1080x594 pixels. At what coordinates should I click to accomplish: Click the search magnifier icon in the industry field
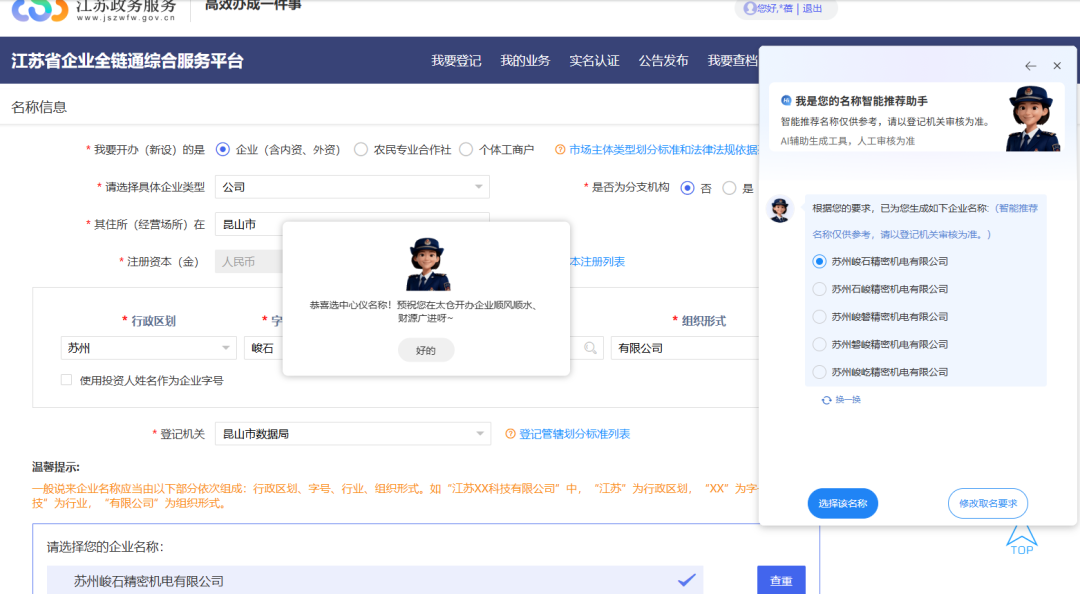click(592, 348)
